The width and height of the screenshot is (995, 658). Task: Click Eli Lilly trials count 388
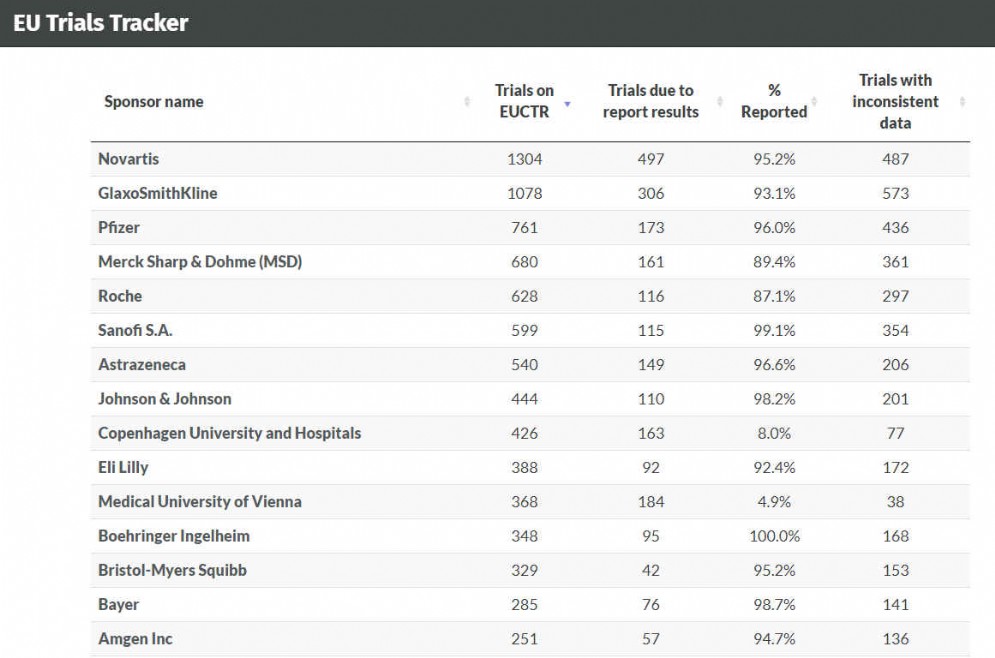pos(524,467)
